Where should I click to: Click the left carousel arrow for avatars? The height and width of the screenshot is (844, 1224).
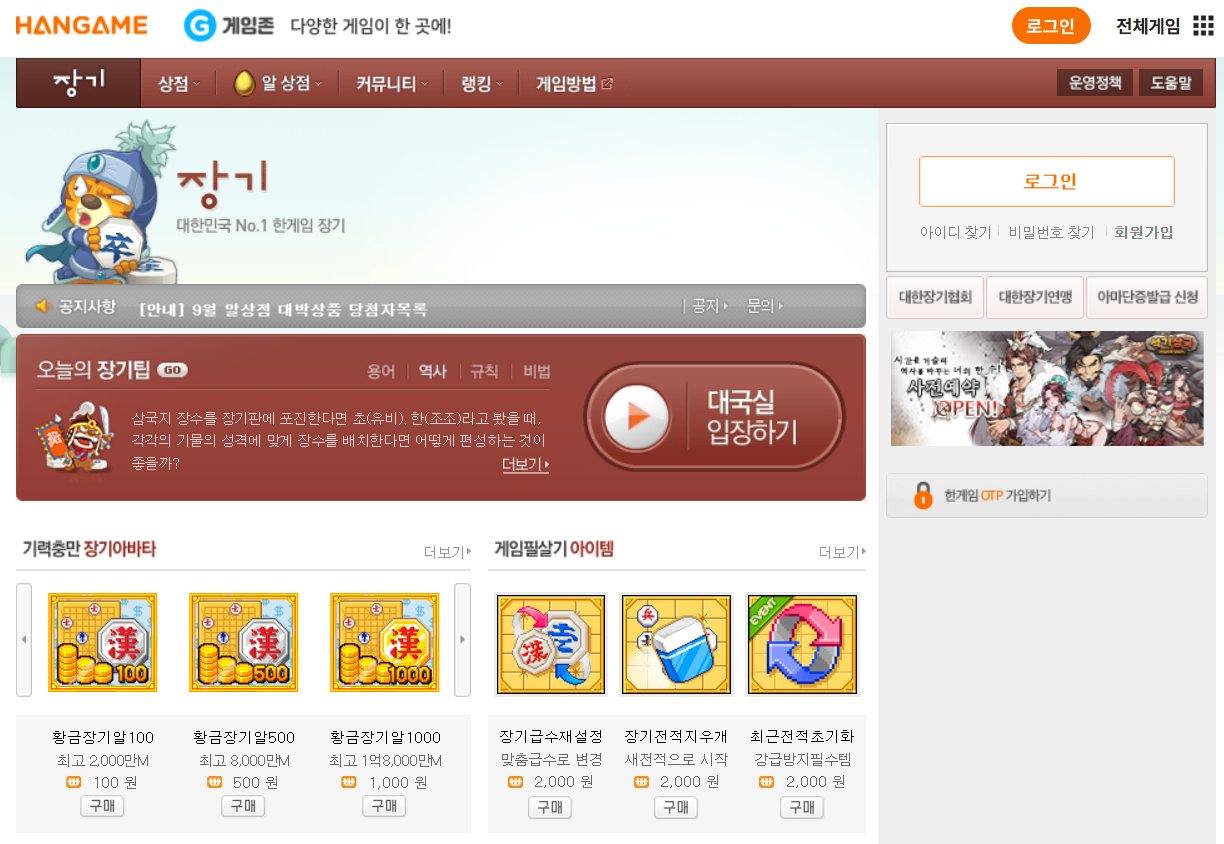[x=24, y=640]
